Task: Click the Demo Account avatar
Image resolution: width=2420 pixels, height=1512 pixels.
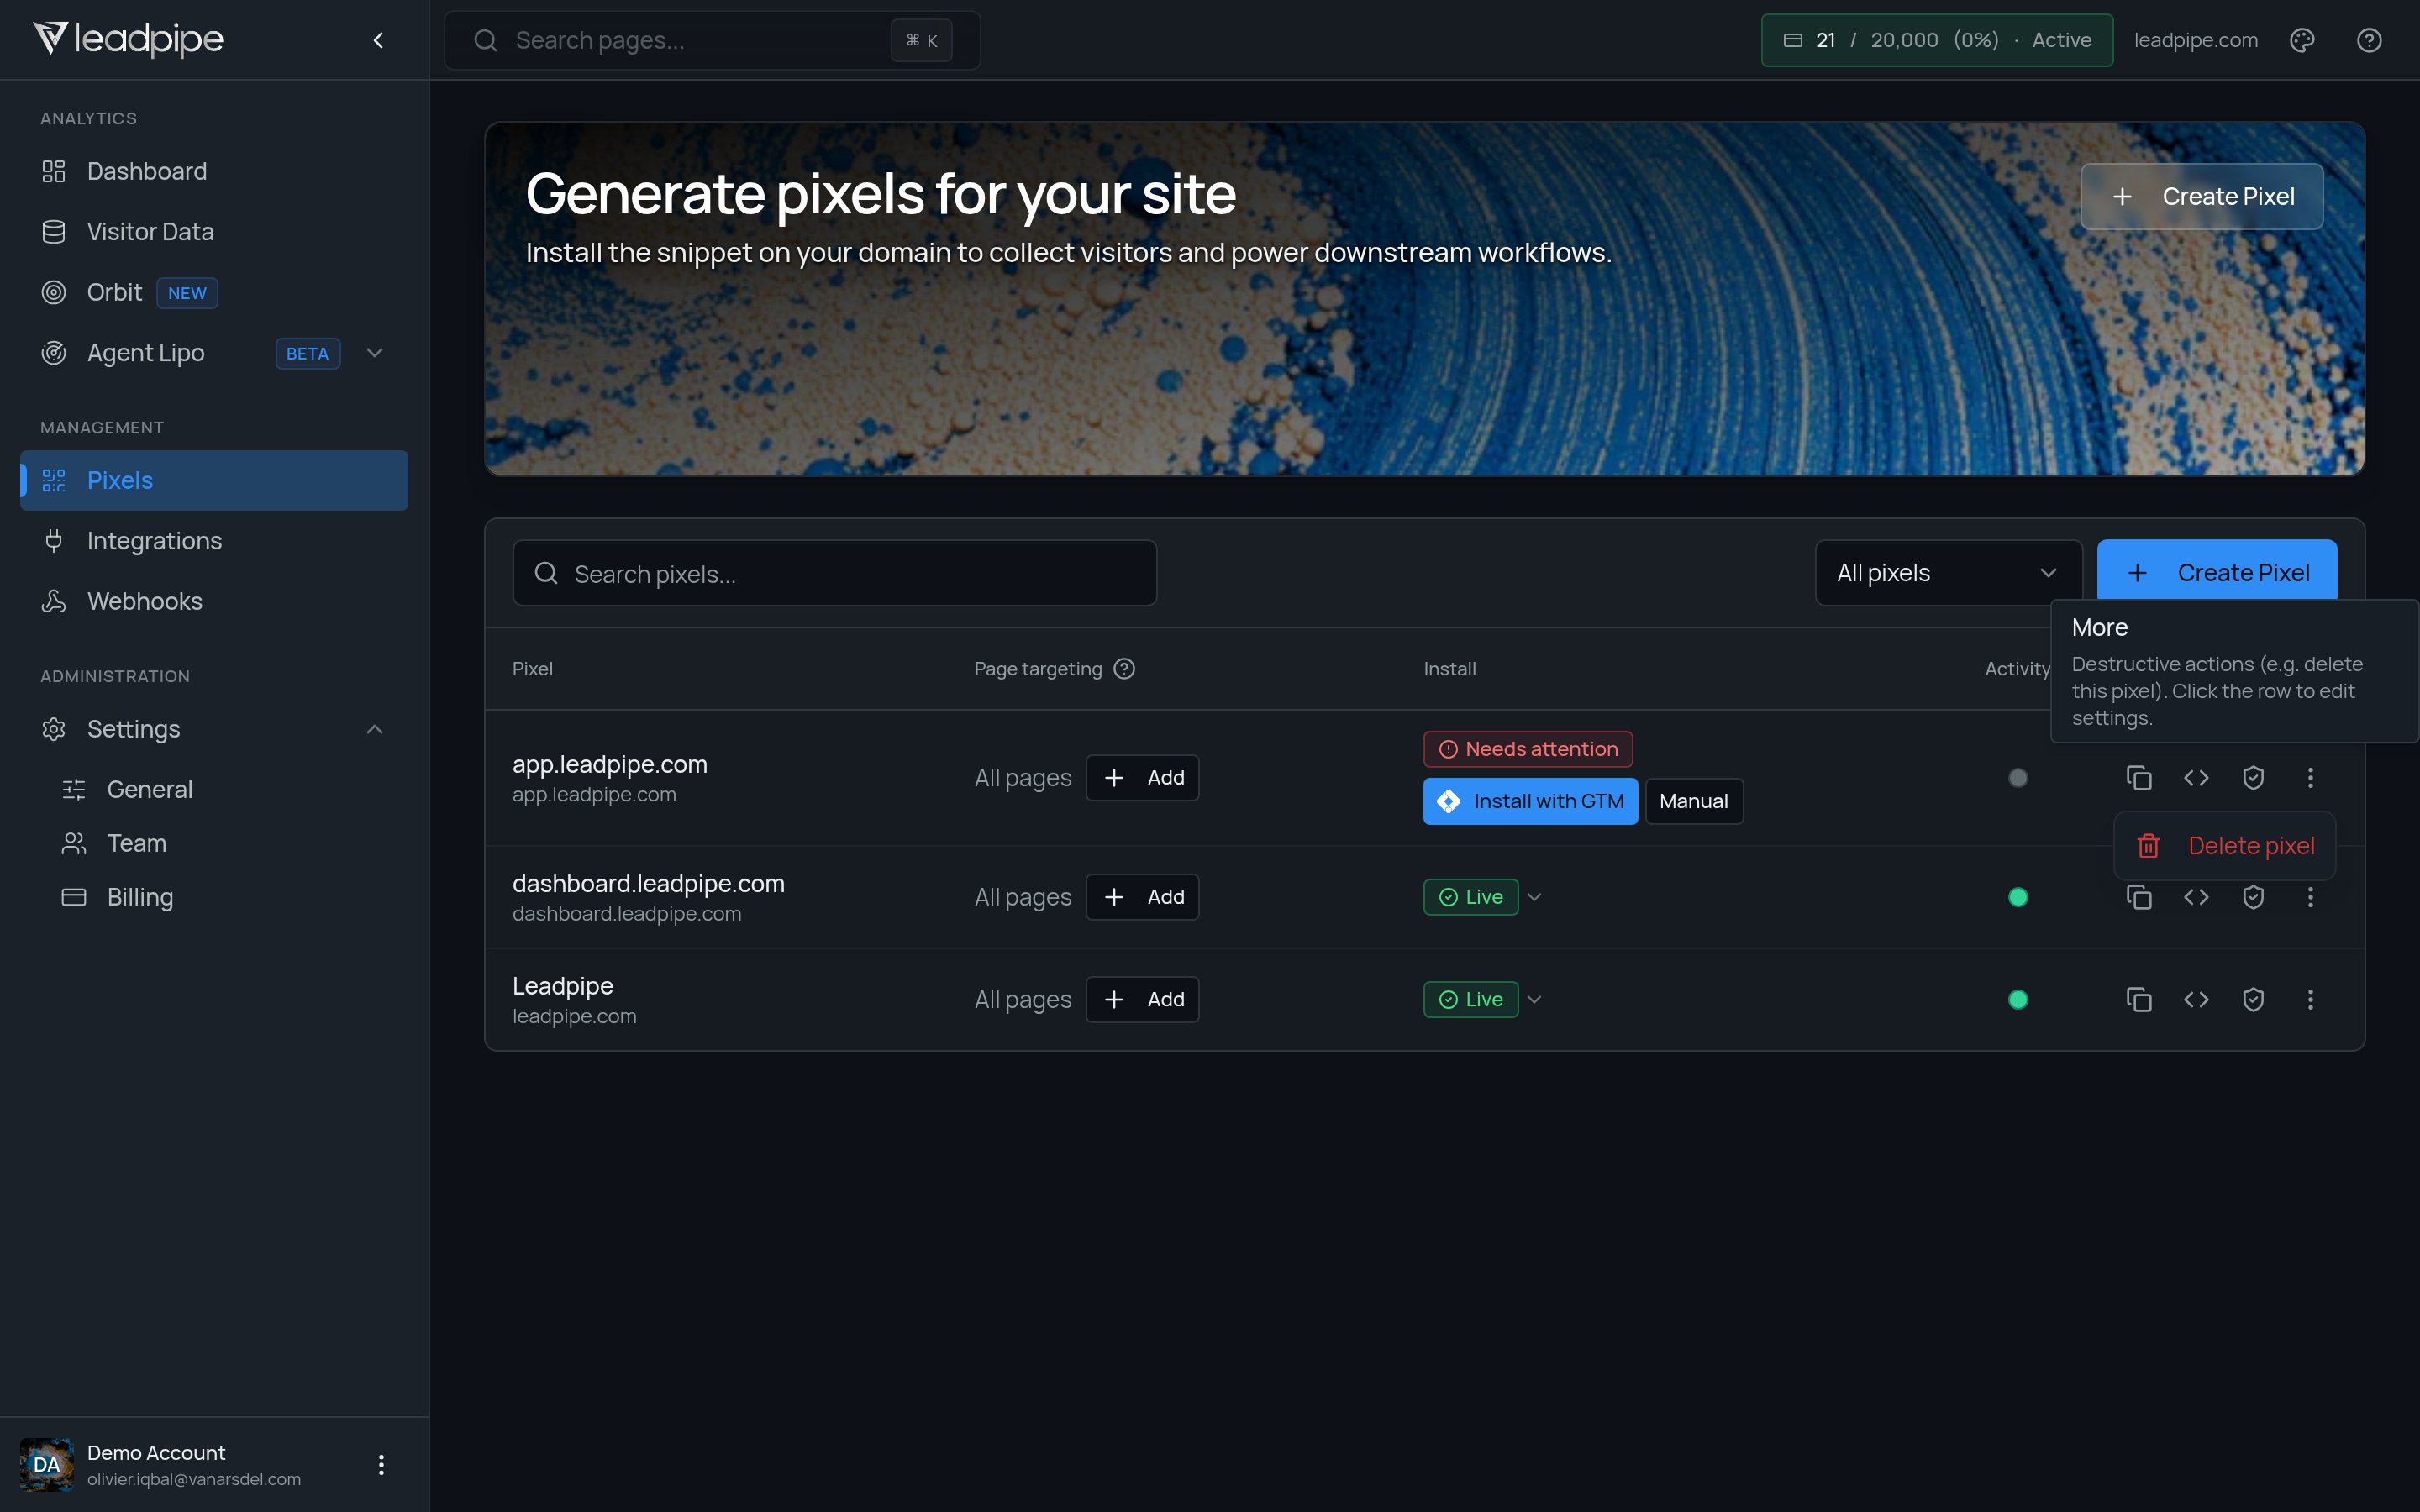Action: (x=46, y=1464)
